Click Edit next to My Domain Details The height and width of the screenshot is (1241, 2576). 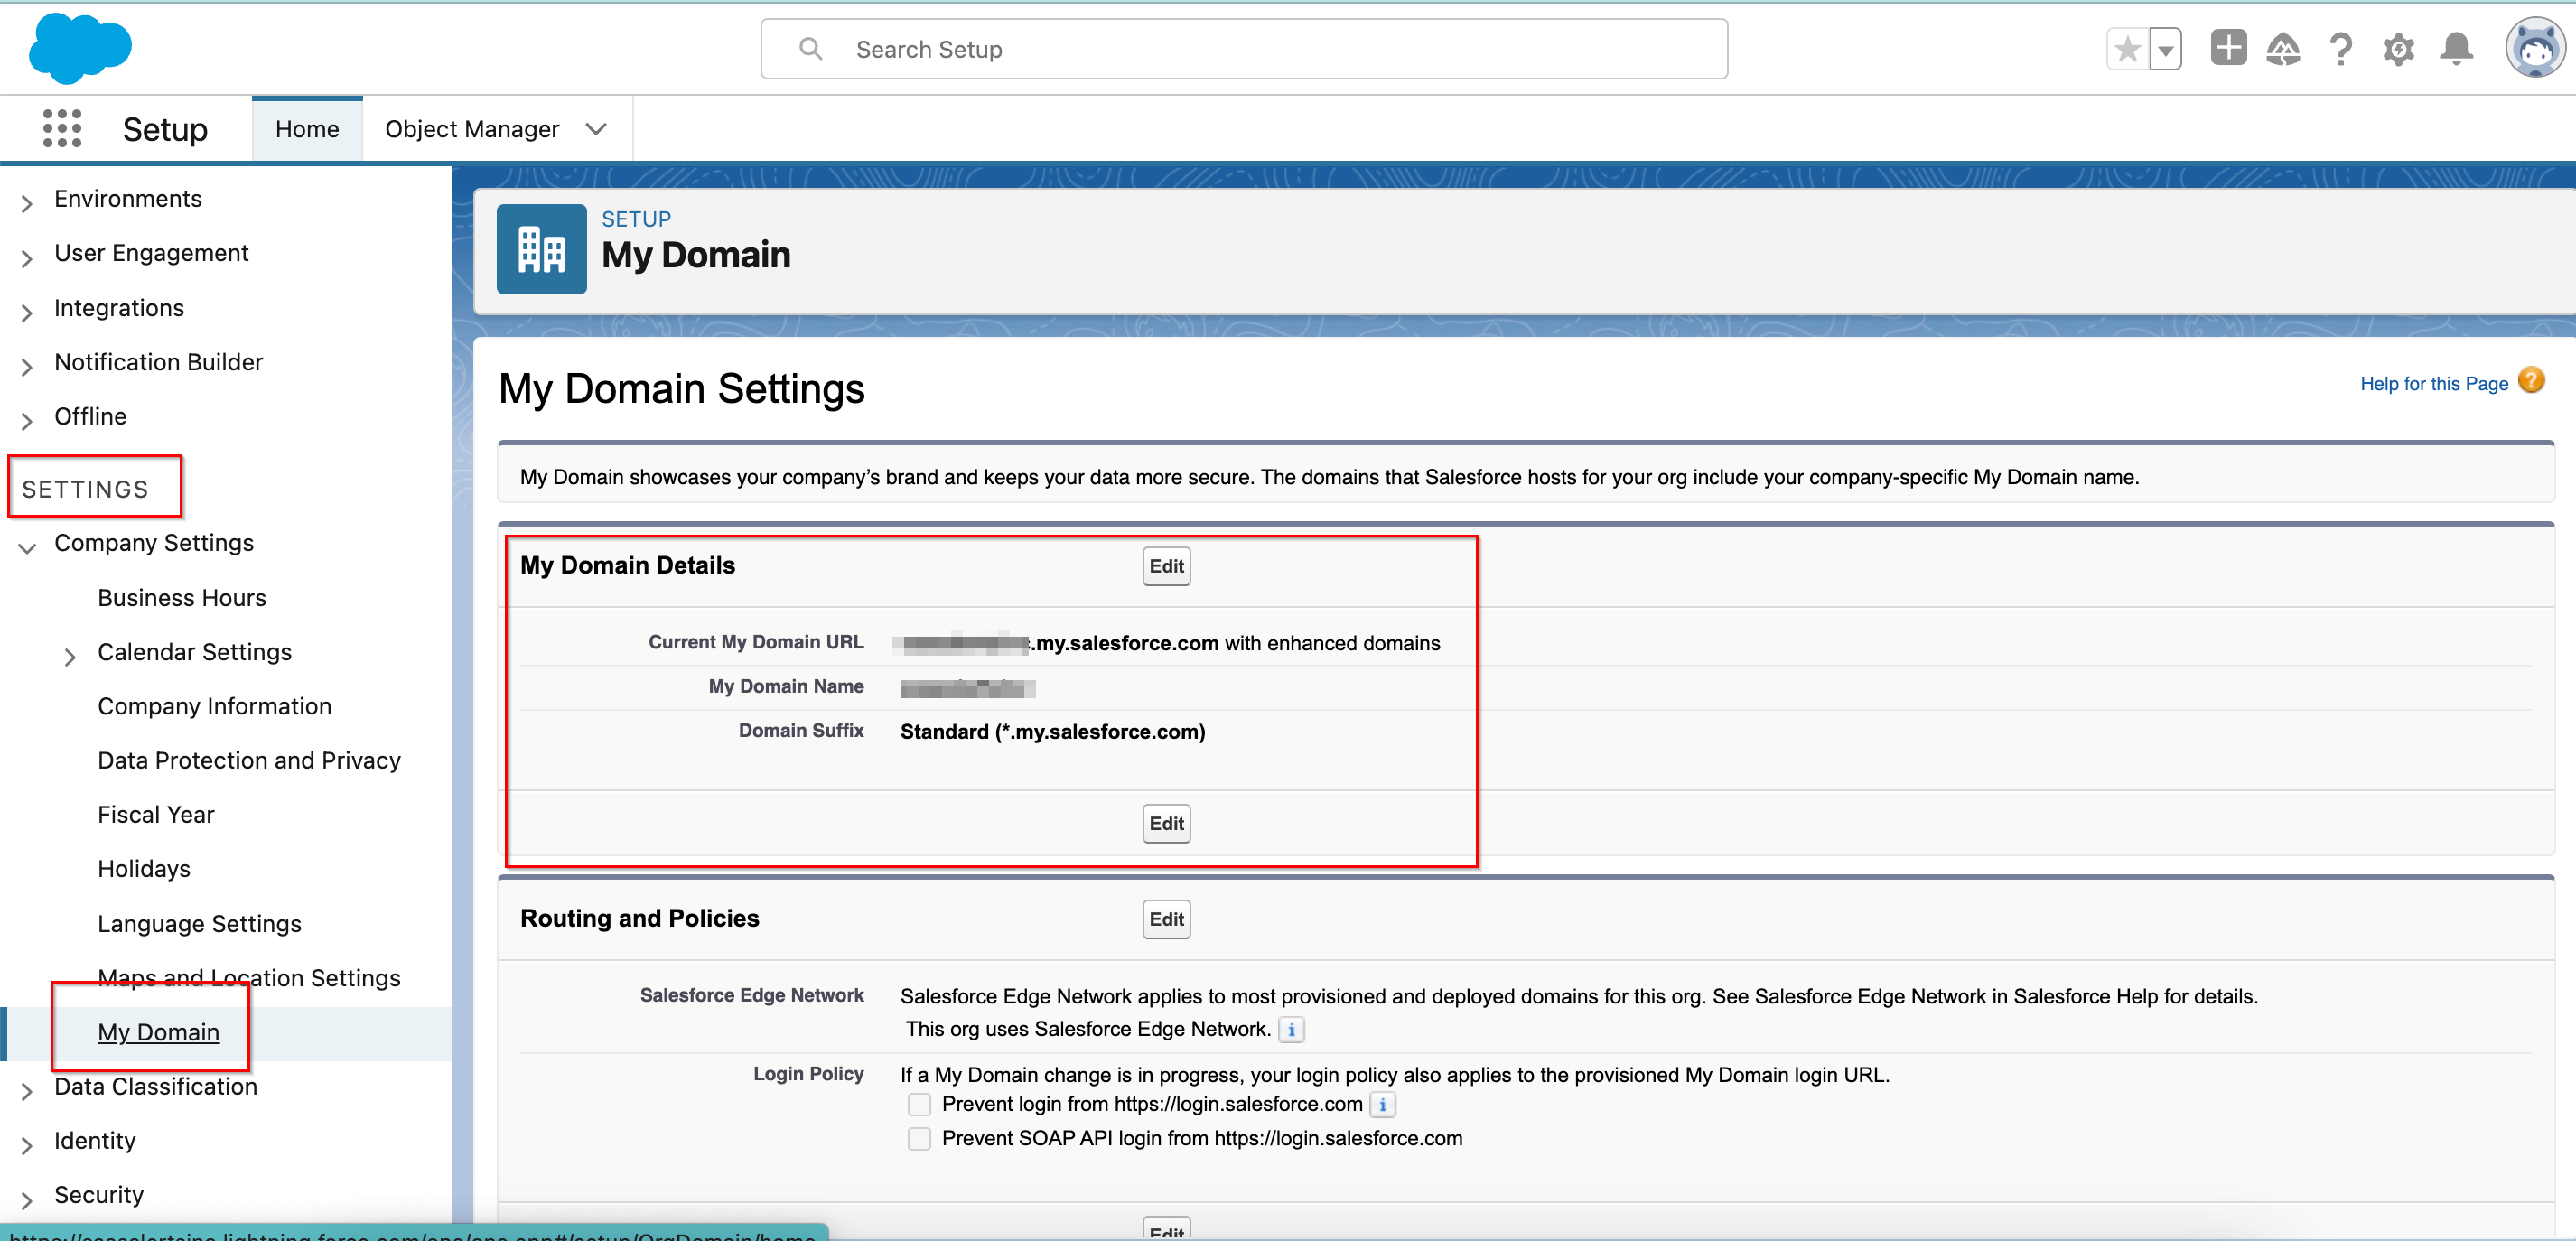(1166, 566)
